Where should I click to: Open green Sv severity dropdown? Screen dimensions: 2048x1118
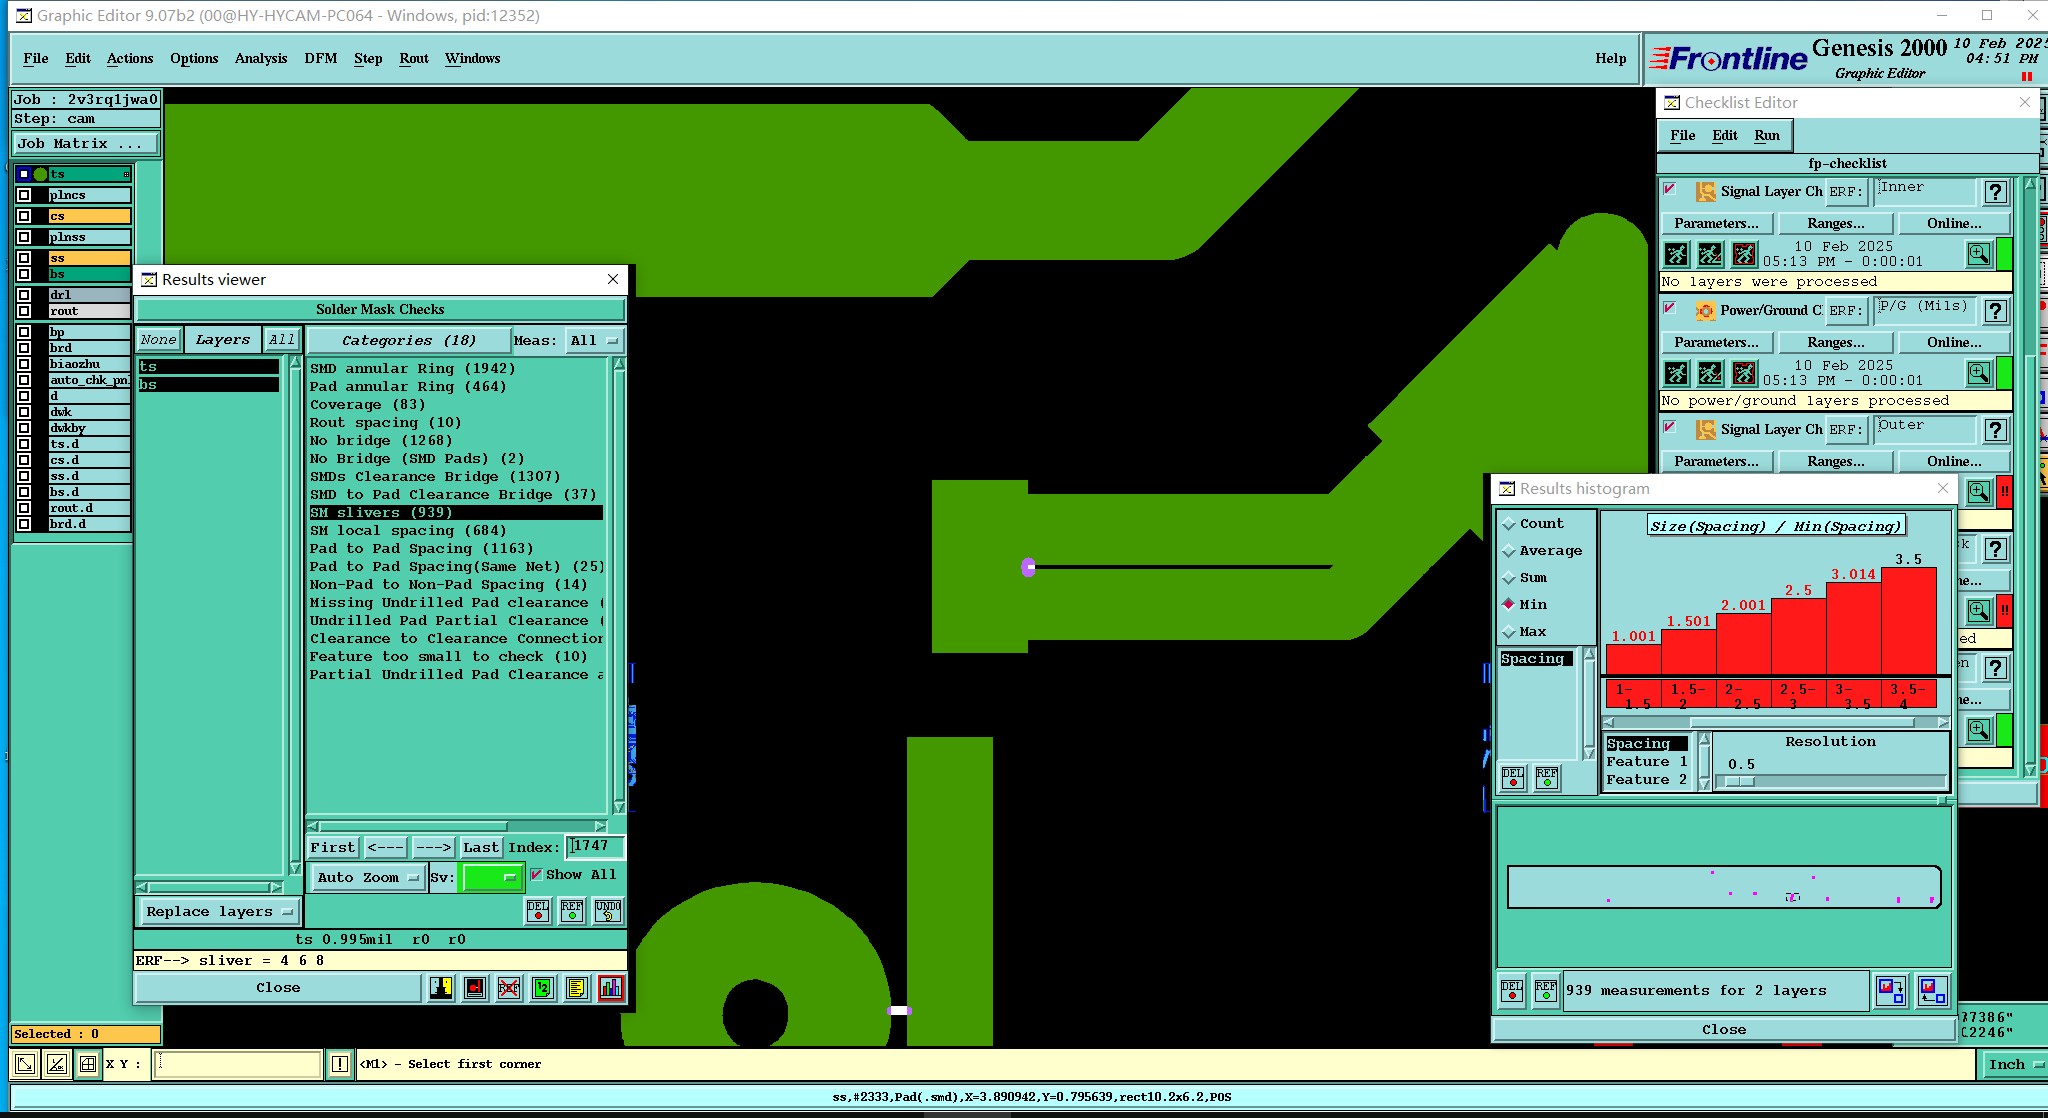coord(491,877)
